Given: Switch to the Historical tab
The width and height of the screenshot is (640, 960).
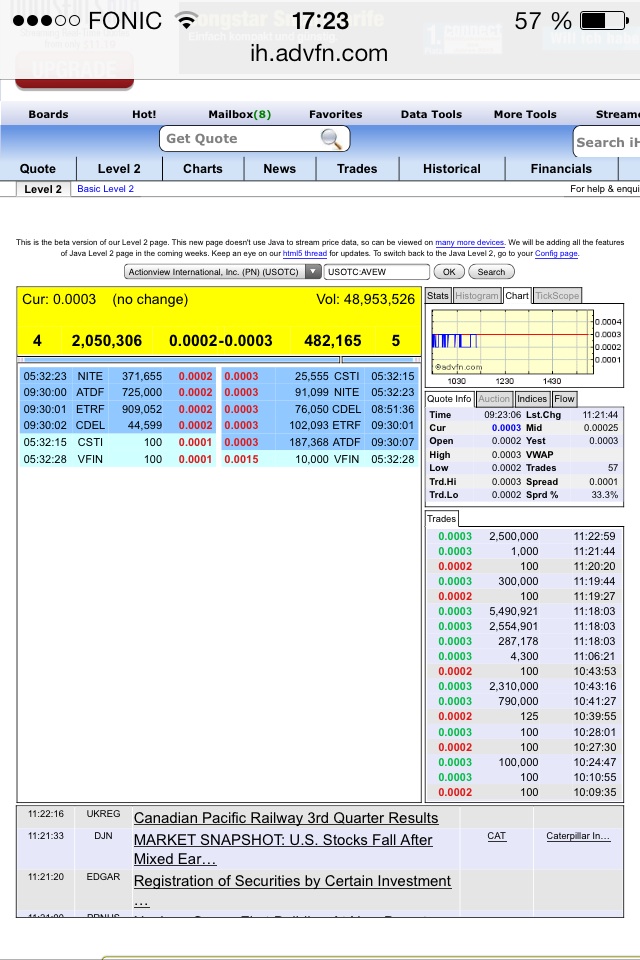Looking at the screenshot, I should [x=452, y=168].
